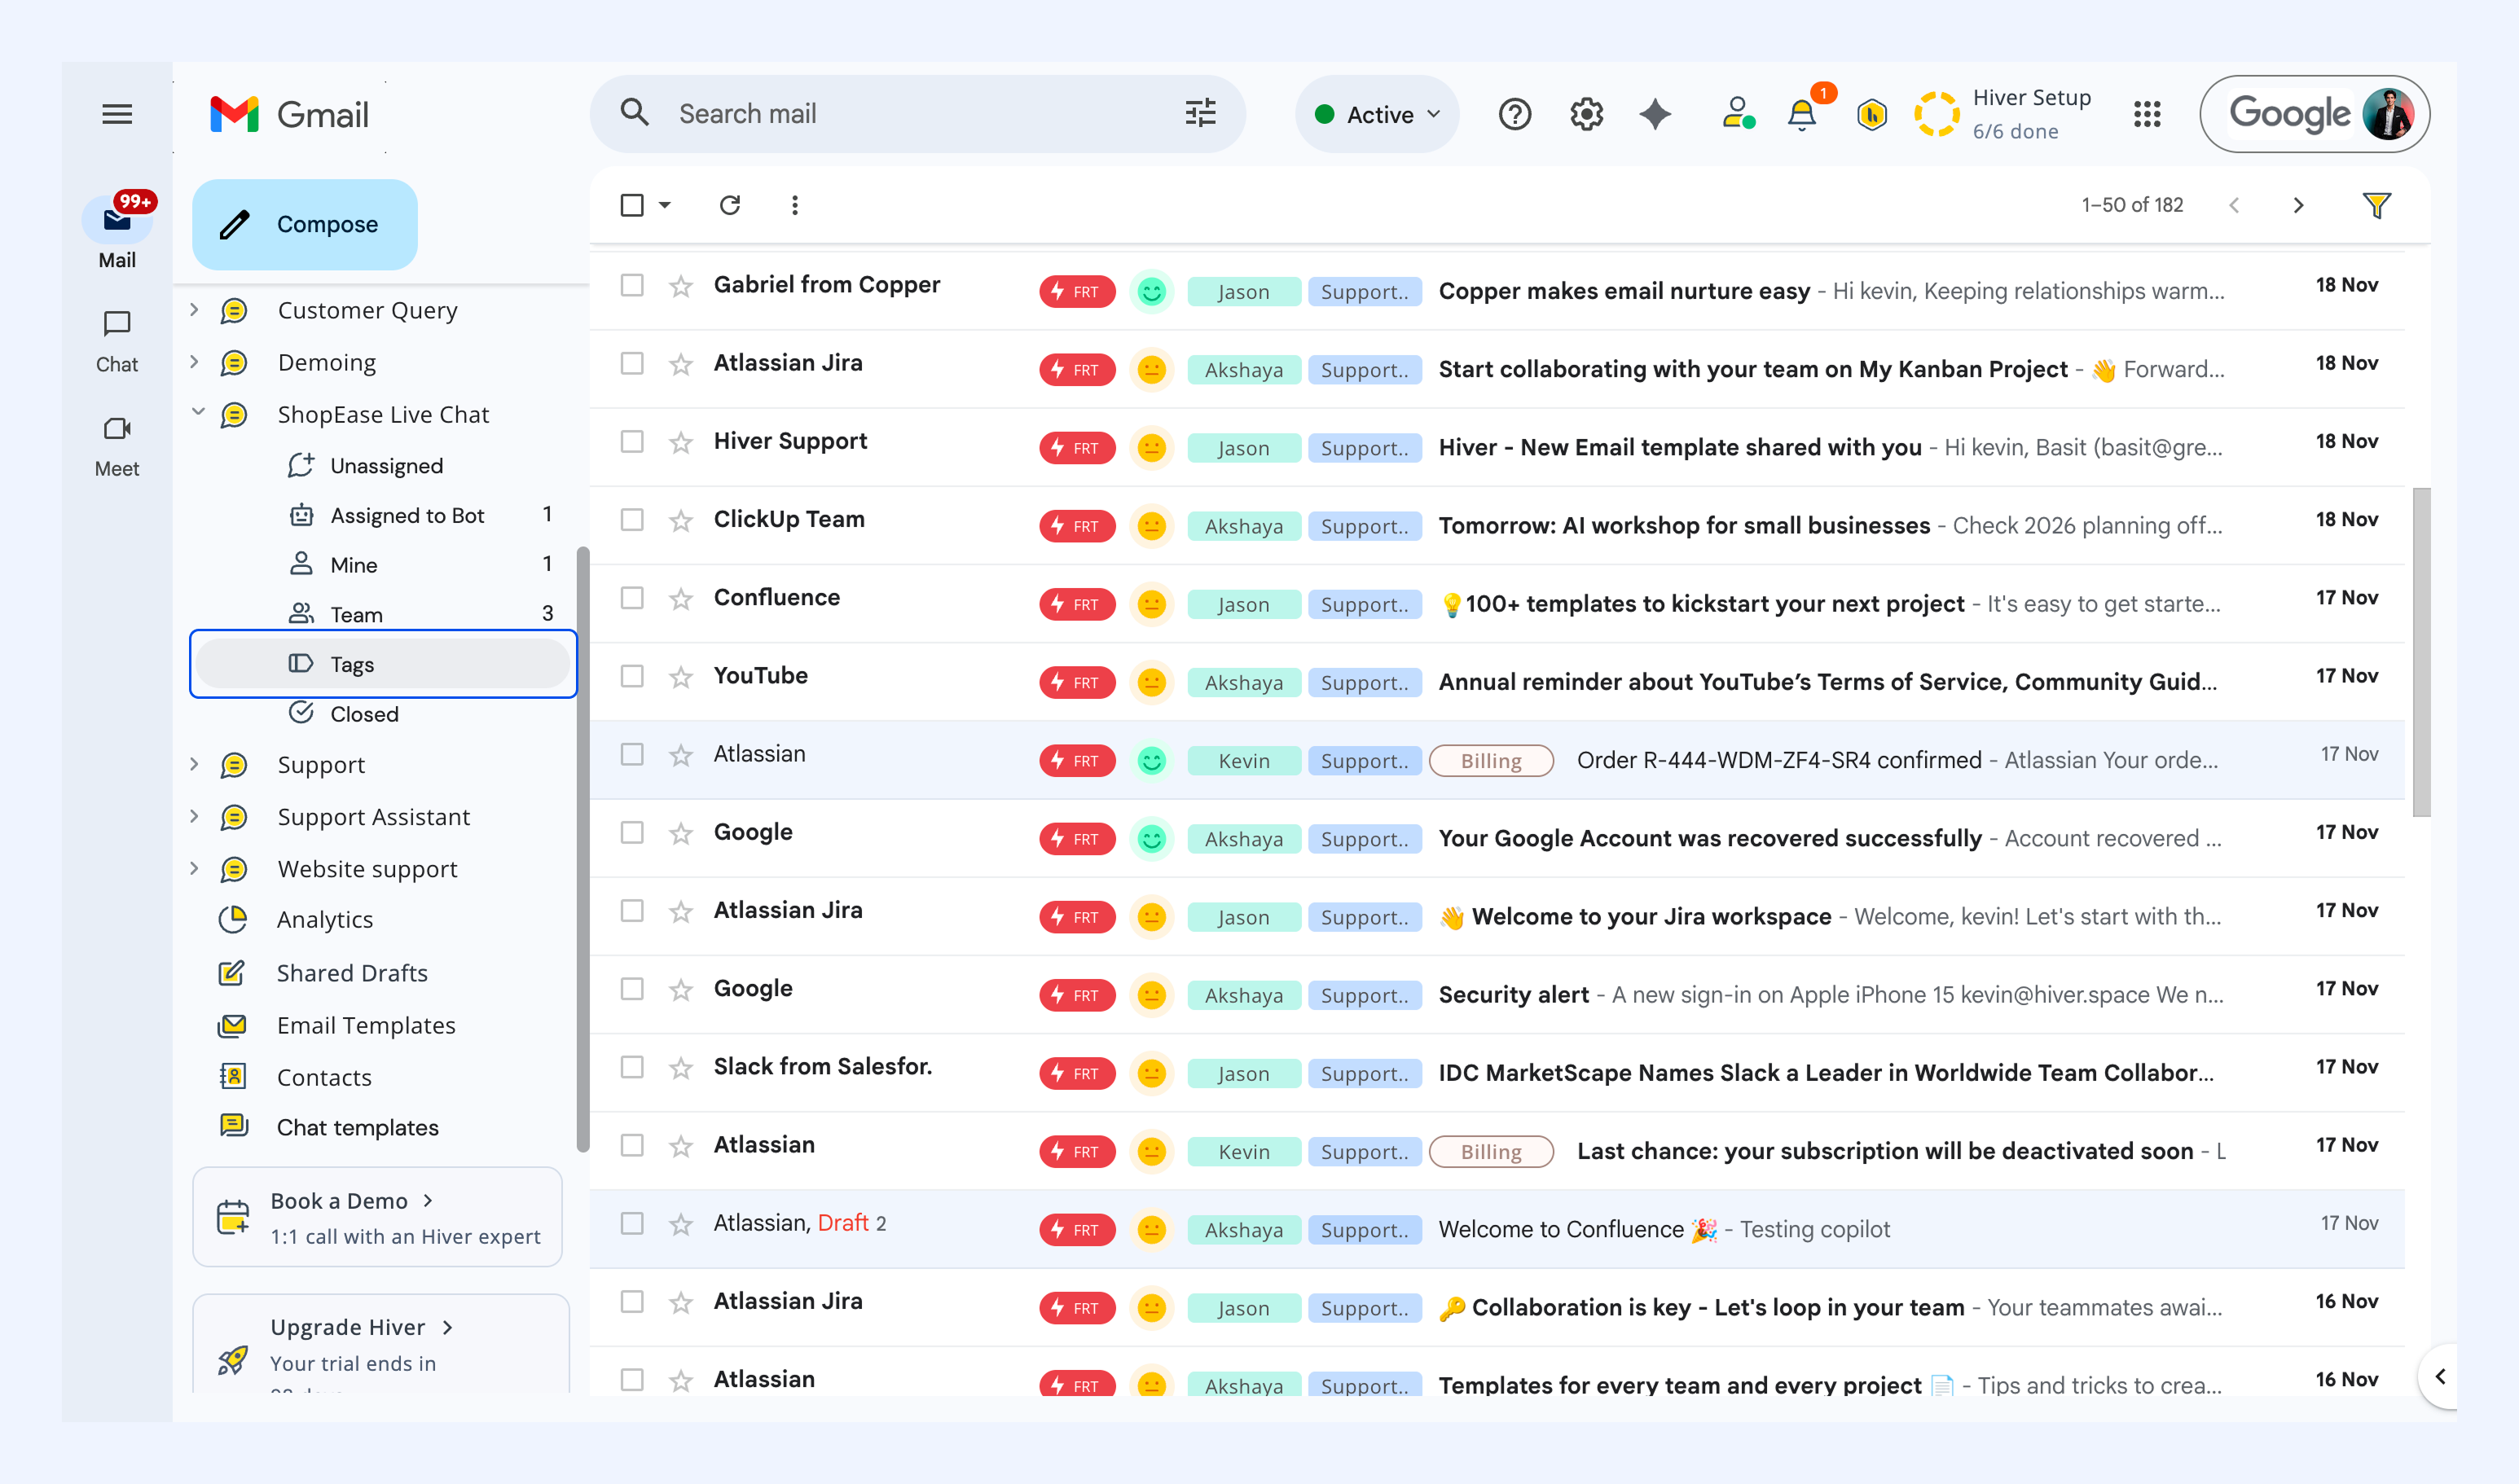
Task: Open the Google account profile picture
Action: 2388,114
